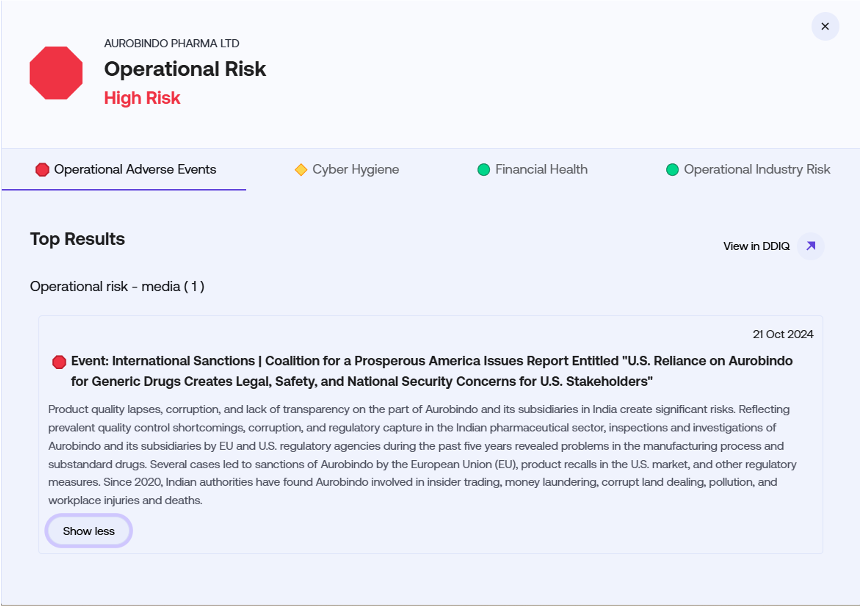This screenshot has height=606, width=860.
Task: Switch to the Cyber Hygiene tab
Action: click(x=346, y=169)
